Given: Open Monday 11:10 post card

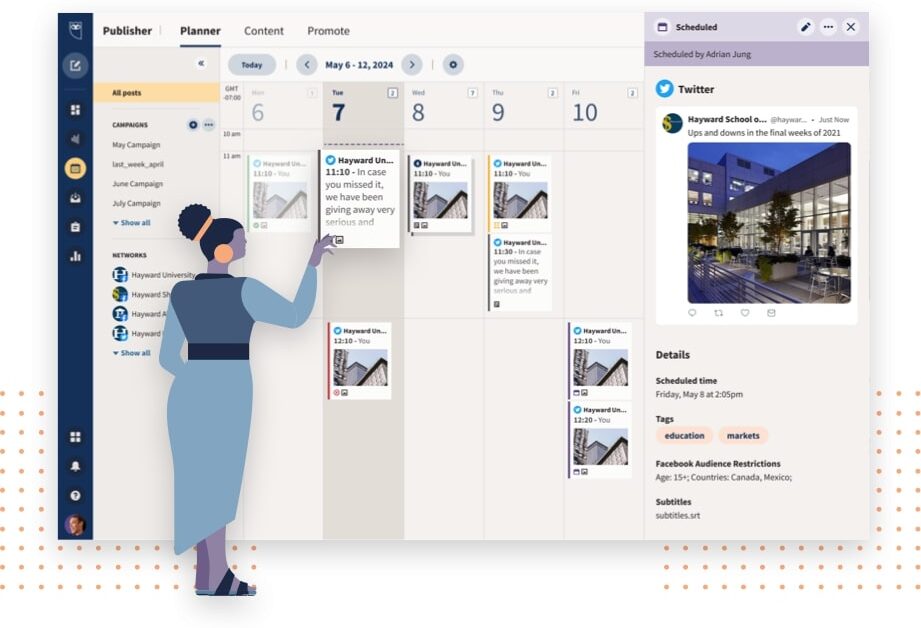Looking at the screenshot, I should pyautogui.click(x=280, y=193).
